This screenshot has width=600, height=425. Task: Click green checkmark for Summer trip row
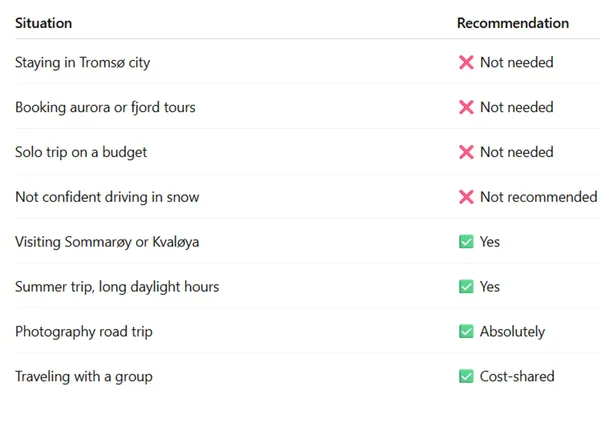[466, 287]
